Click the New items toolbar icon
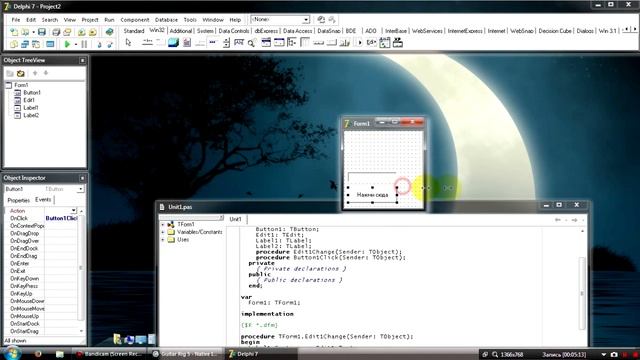 pos(14,31)
